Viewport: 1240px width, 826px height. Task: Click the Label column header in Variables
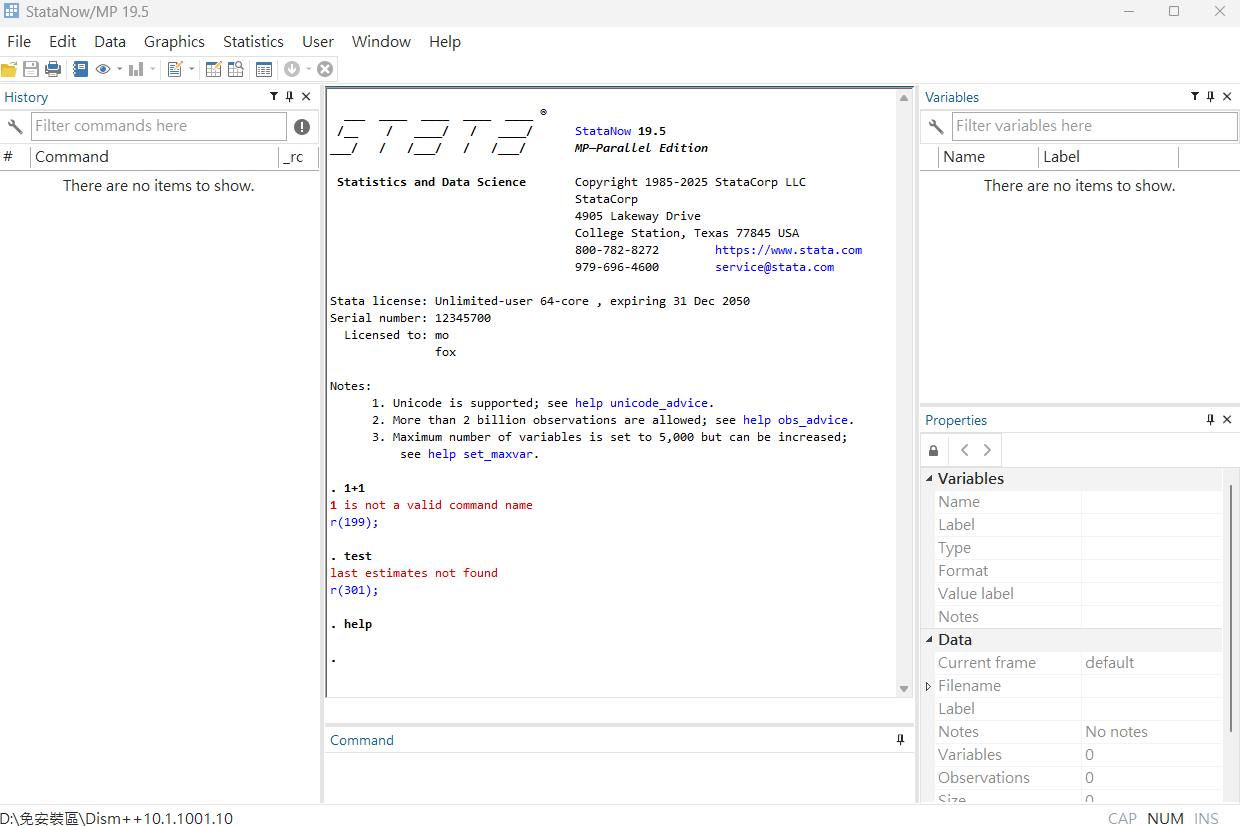point(1108,157)
